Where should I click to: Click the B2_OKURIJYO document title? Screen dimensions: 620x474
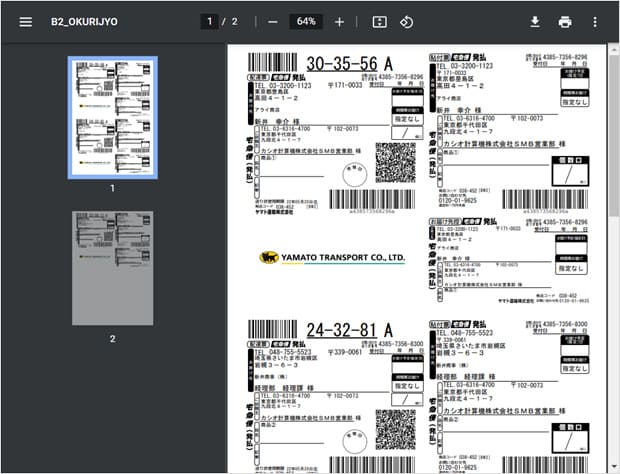coord(84,22)
